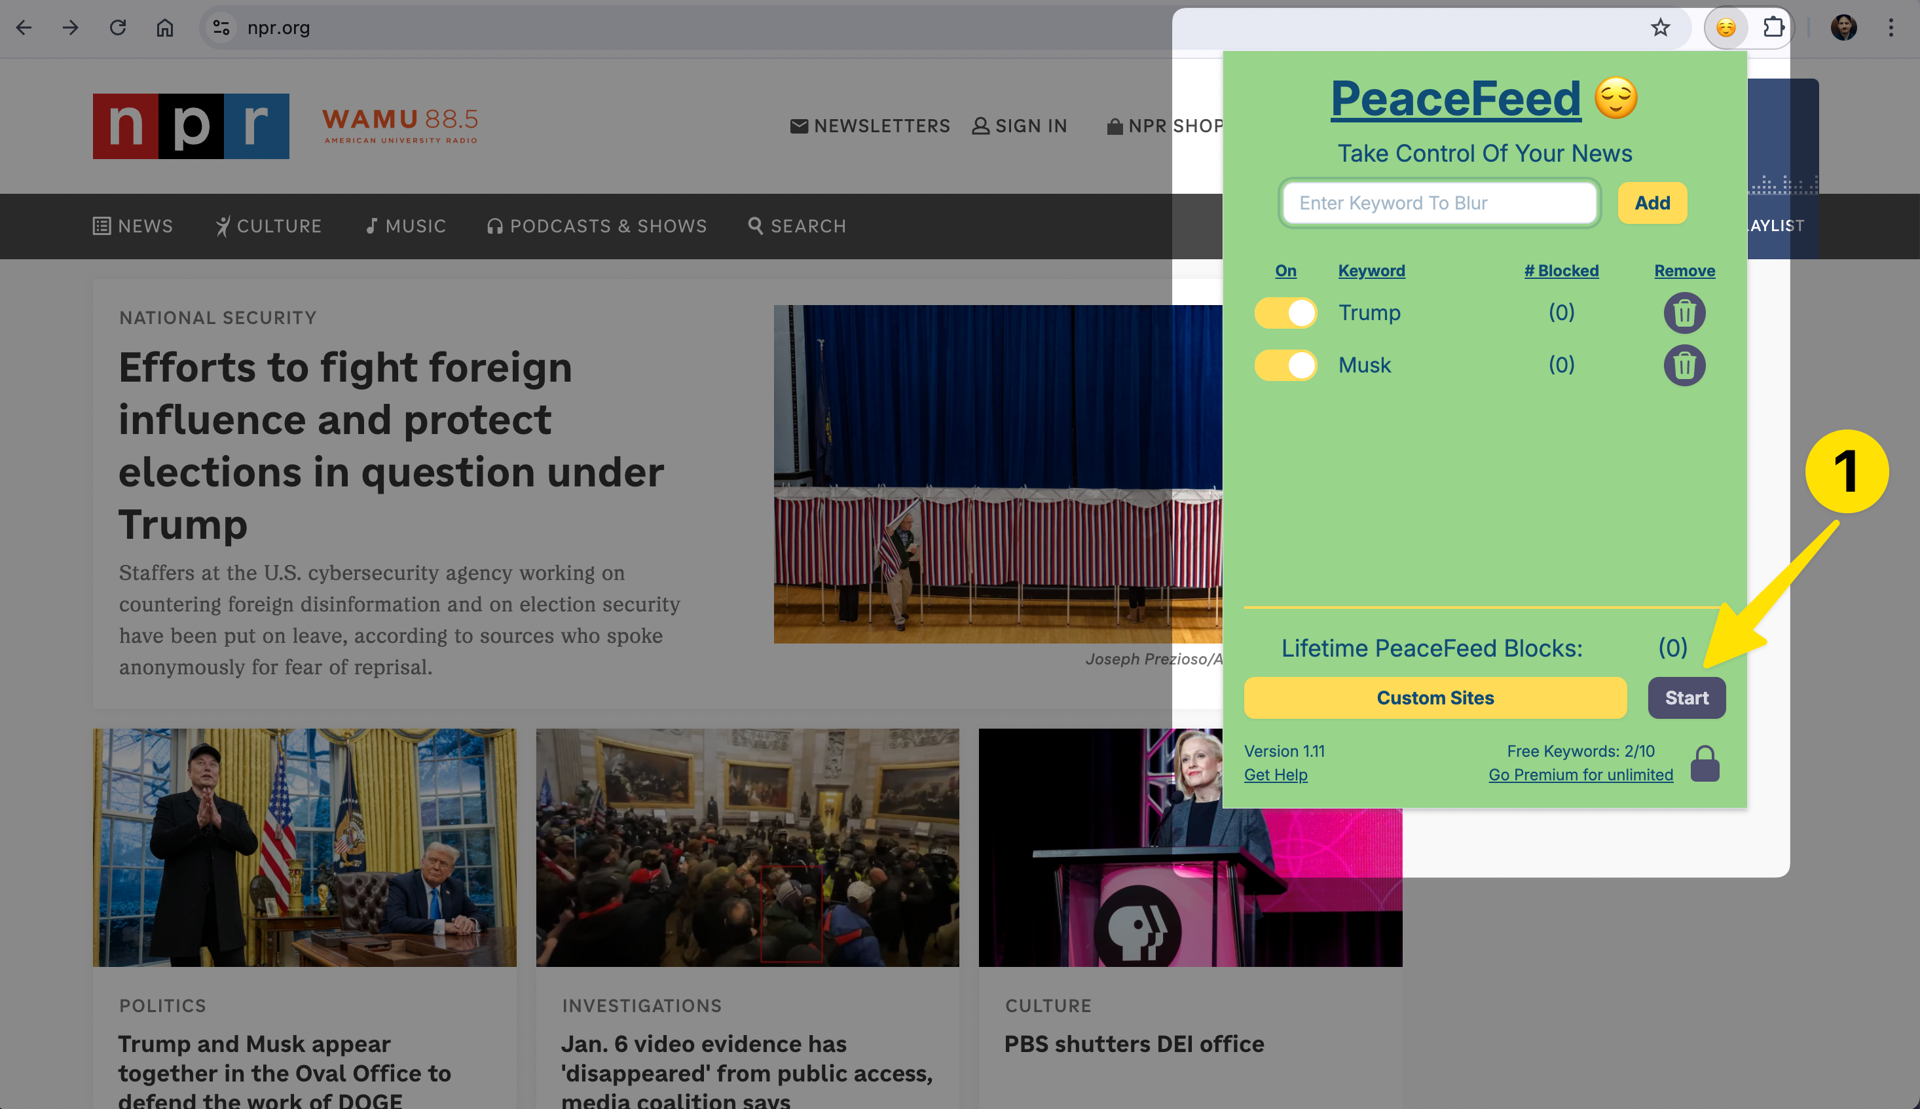This screenshot has width=1920, height=1109.
Task: Open site information icon in address bar
Action: point(222,27)
